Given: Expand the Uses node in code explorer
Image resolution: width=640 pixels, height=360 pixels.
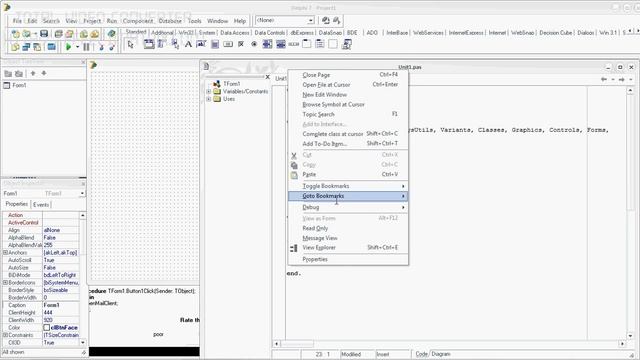Looking at the screenshot, I should pos(209,99).
